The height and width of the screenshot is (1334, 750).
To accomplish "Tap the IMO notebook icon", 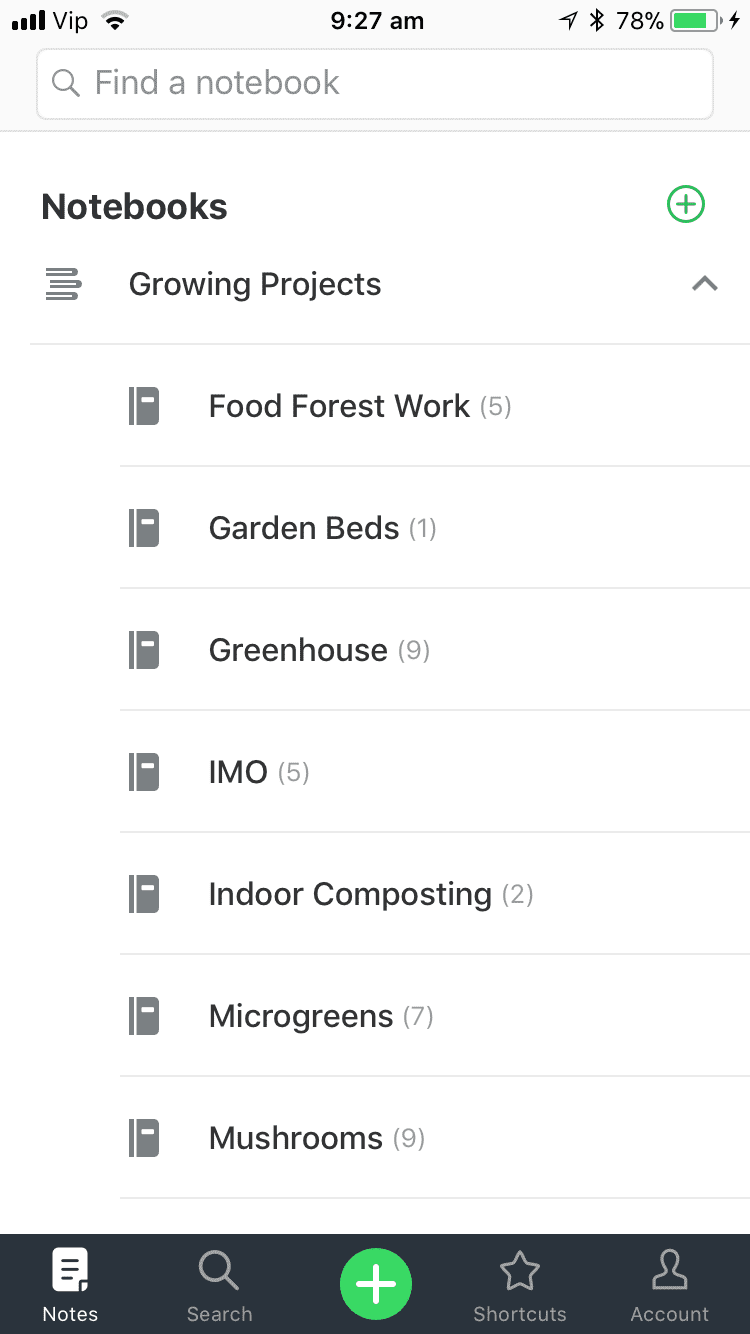I will click(144, 772).
